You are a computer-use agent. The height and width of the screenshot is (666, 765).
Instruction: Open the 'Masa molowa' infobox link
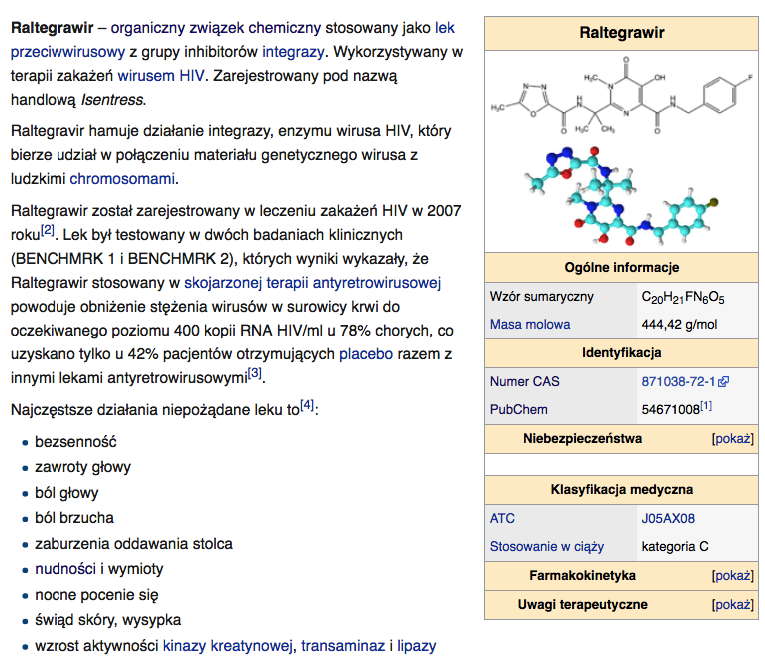tap(530, 324)
